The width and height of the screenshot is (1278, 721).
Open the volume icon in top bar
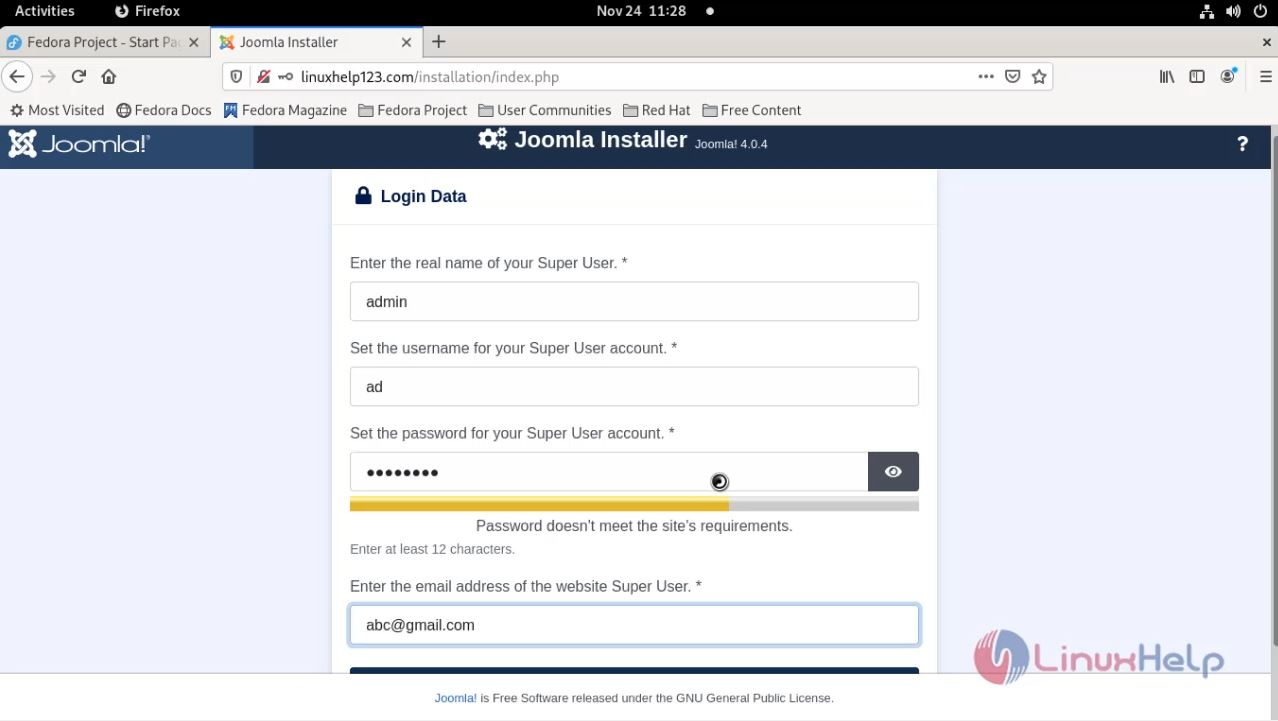coord(1233,11)
